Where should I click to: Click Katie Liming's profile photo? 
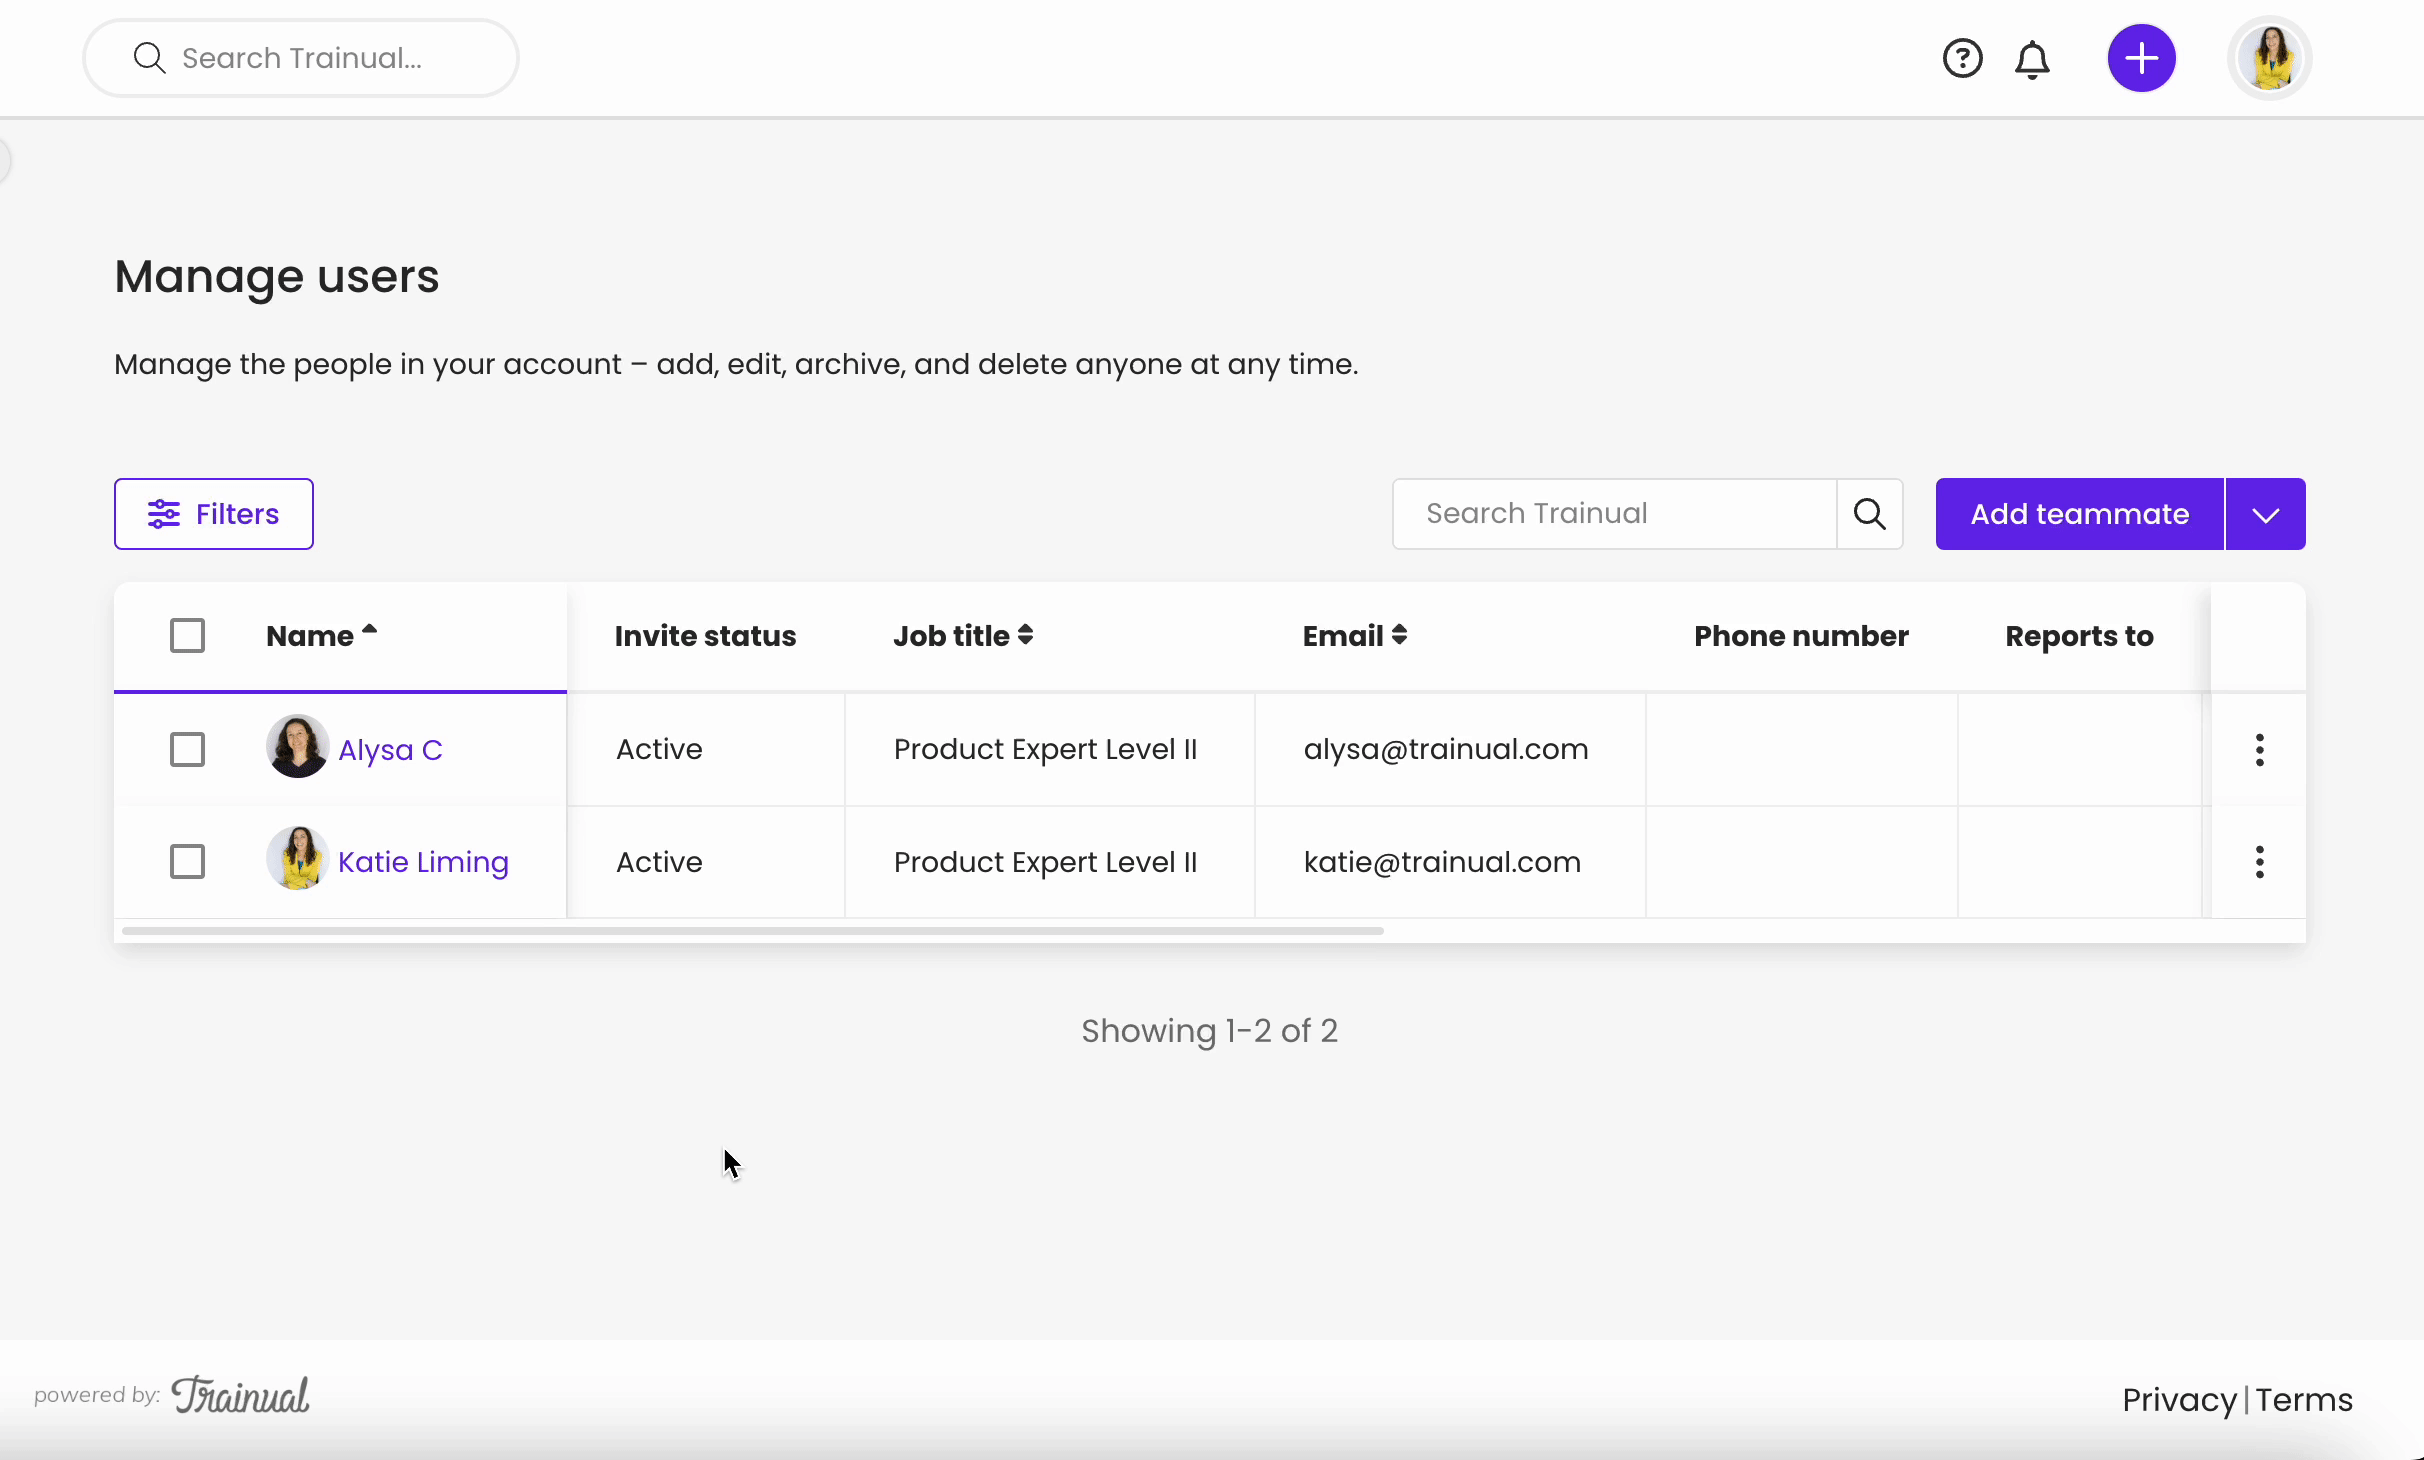click(297, 858)
